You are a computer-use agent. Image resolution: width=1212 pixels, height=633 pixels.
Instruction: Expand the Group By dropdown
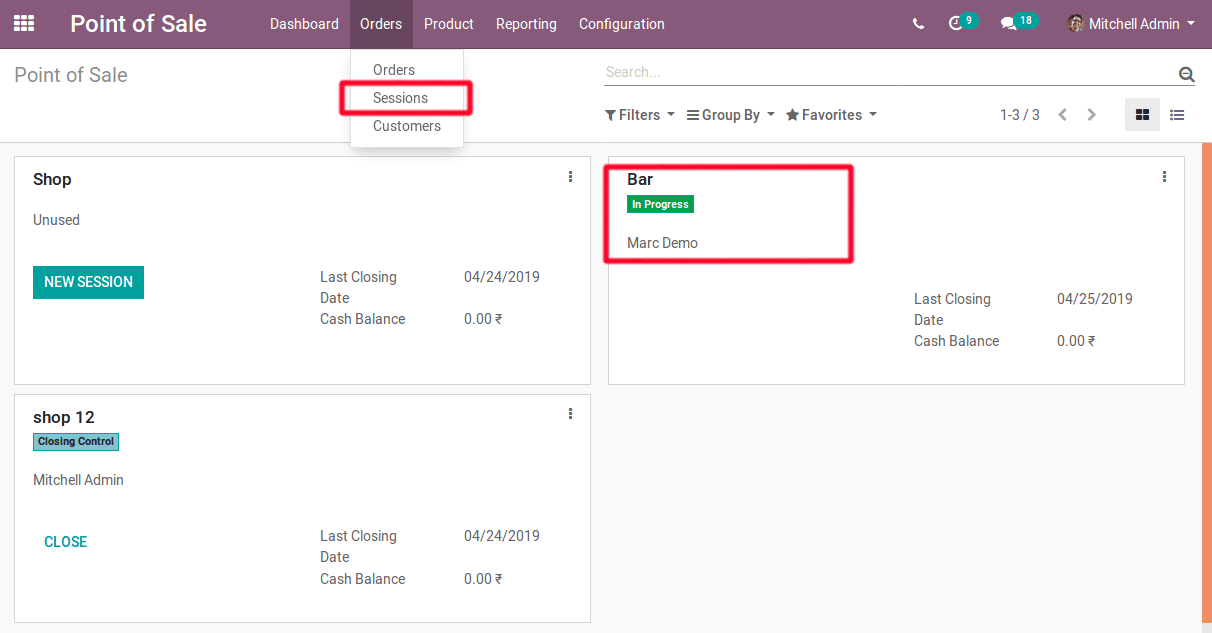pos(731,115)
